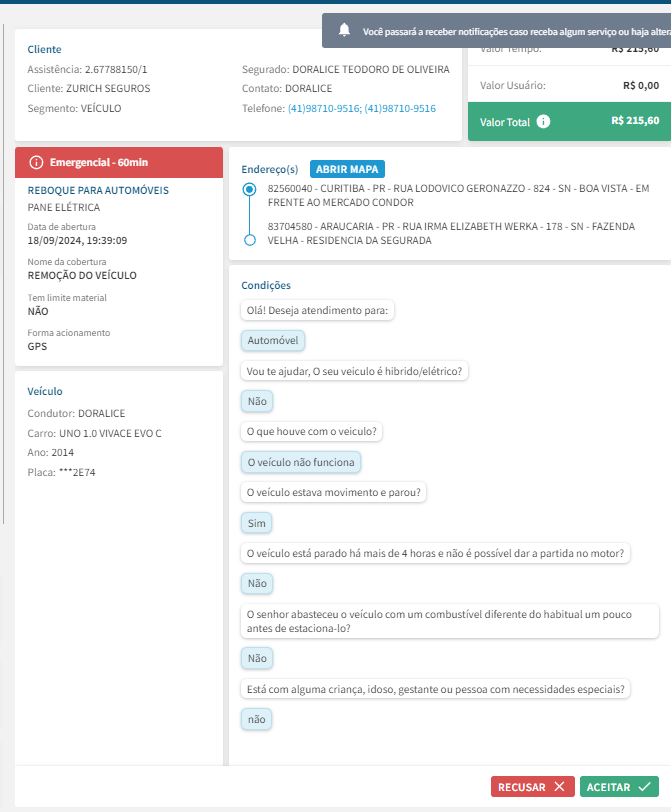Click the 'Não' answer under the híbrido/elétrico question
Image resolution: width=671 pixels, height=812 pixels.
258,402
